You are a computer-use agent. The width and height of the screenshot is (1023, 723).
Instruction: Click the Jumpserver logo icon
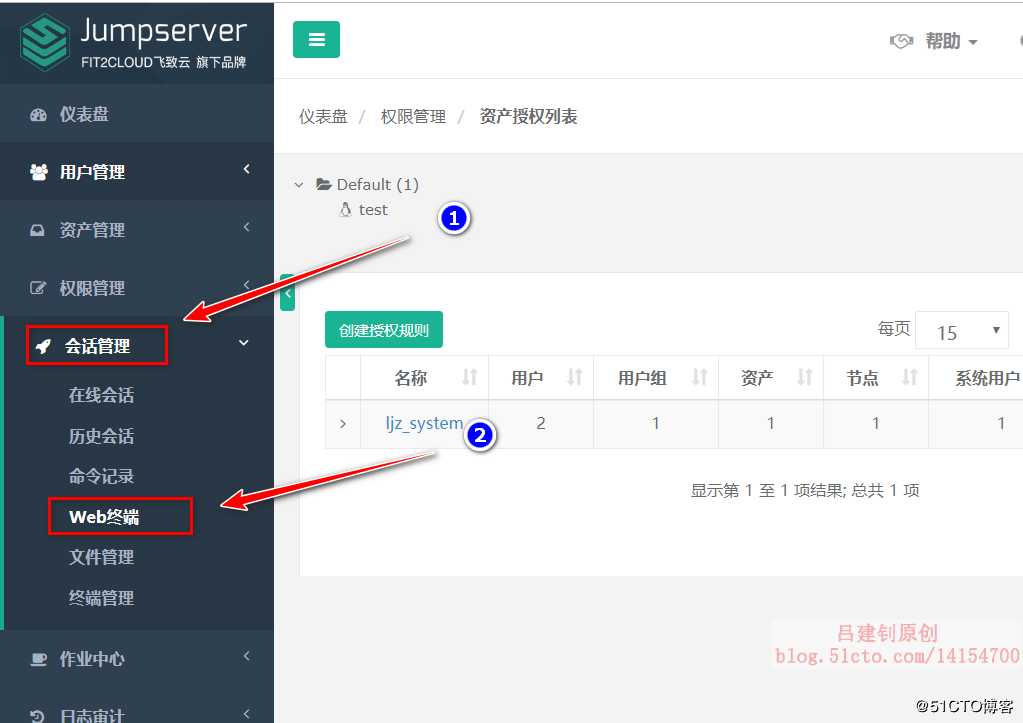[x=44, y=42]
